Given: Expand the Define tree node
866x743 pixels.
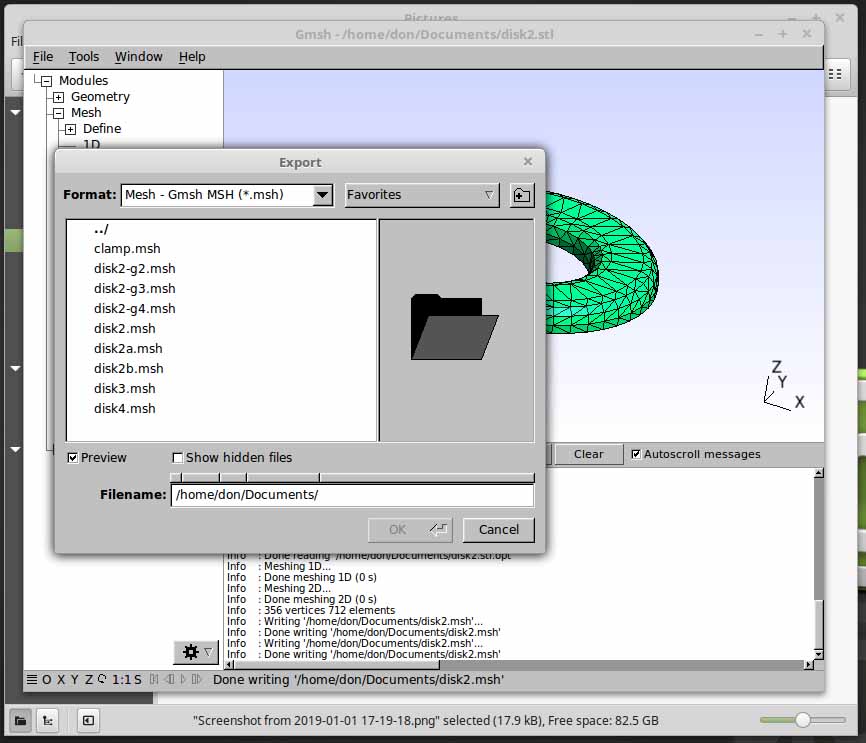Looking at the screenshot, I should (70, 129).
